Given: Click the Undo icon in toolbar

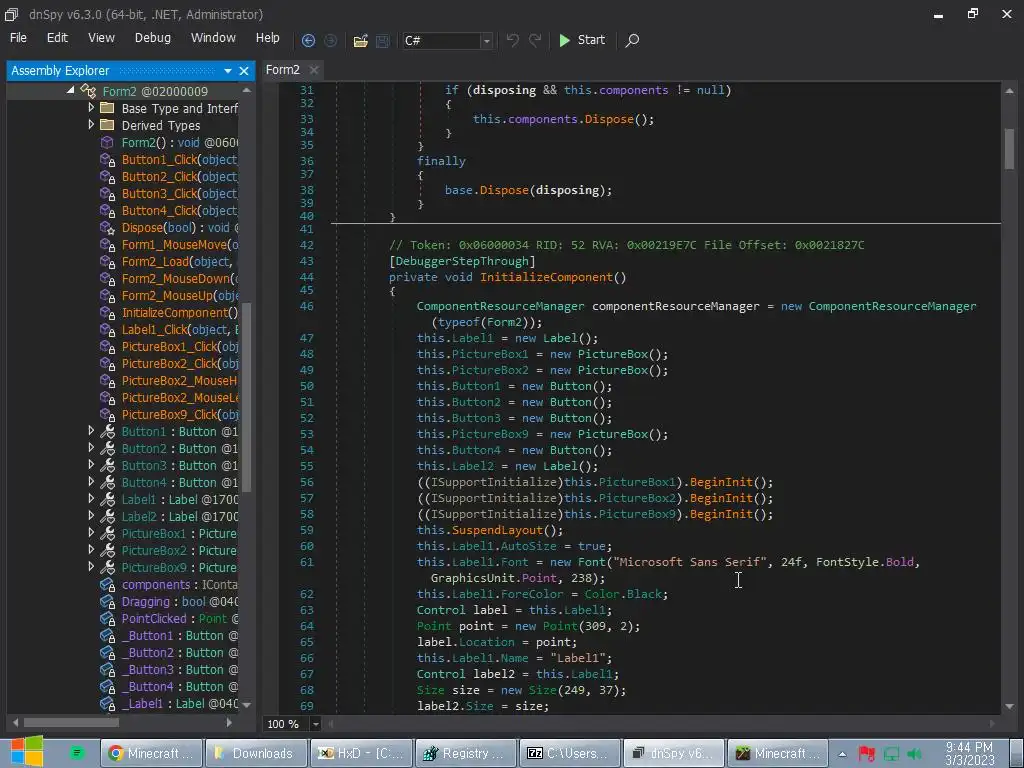Looking at the screenshot, I should tap(513, 40).
